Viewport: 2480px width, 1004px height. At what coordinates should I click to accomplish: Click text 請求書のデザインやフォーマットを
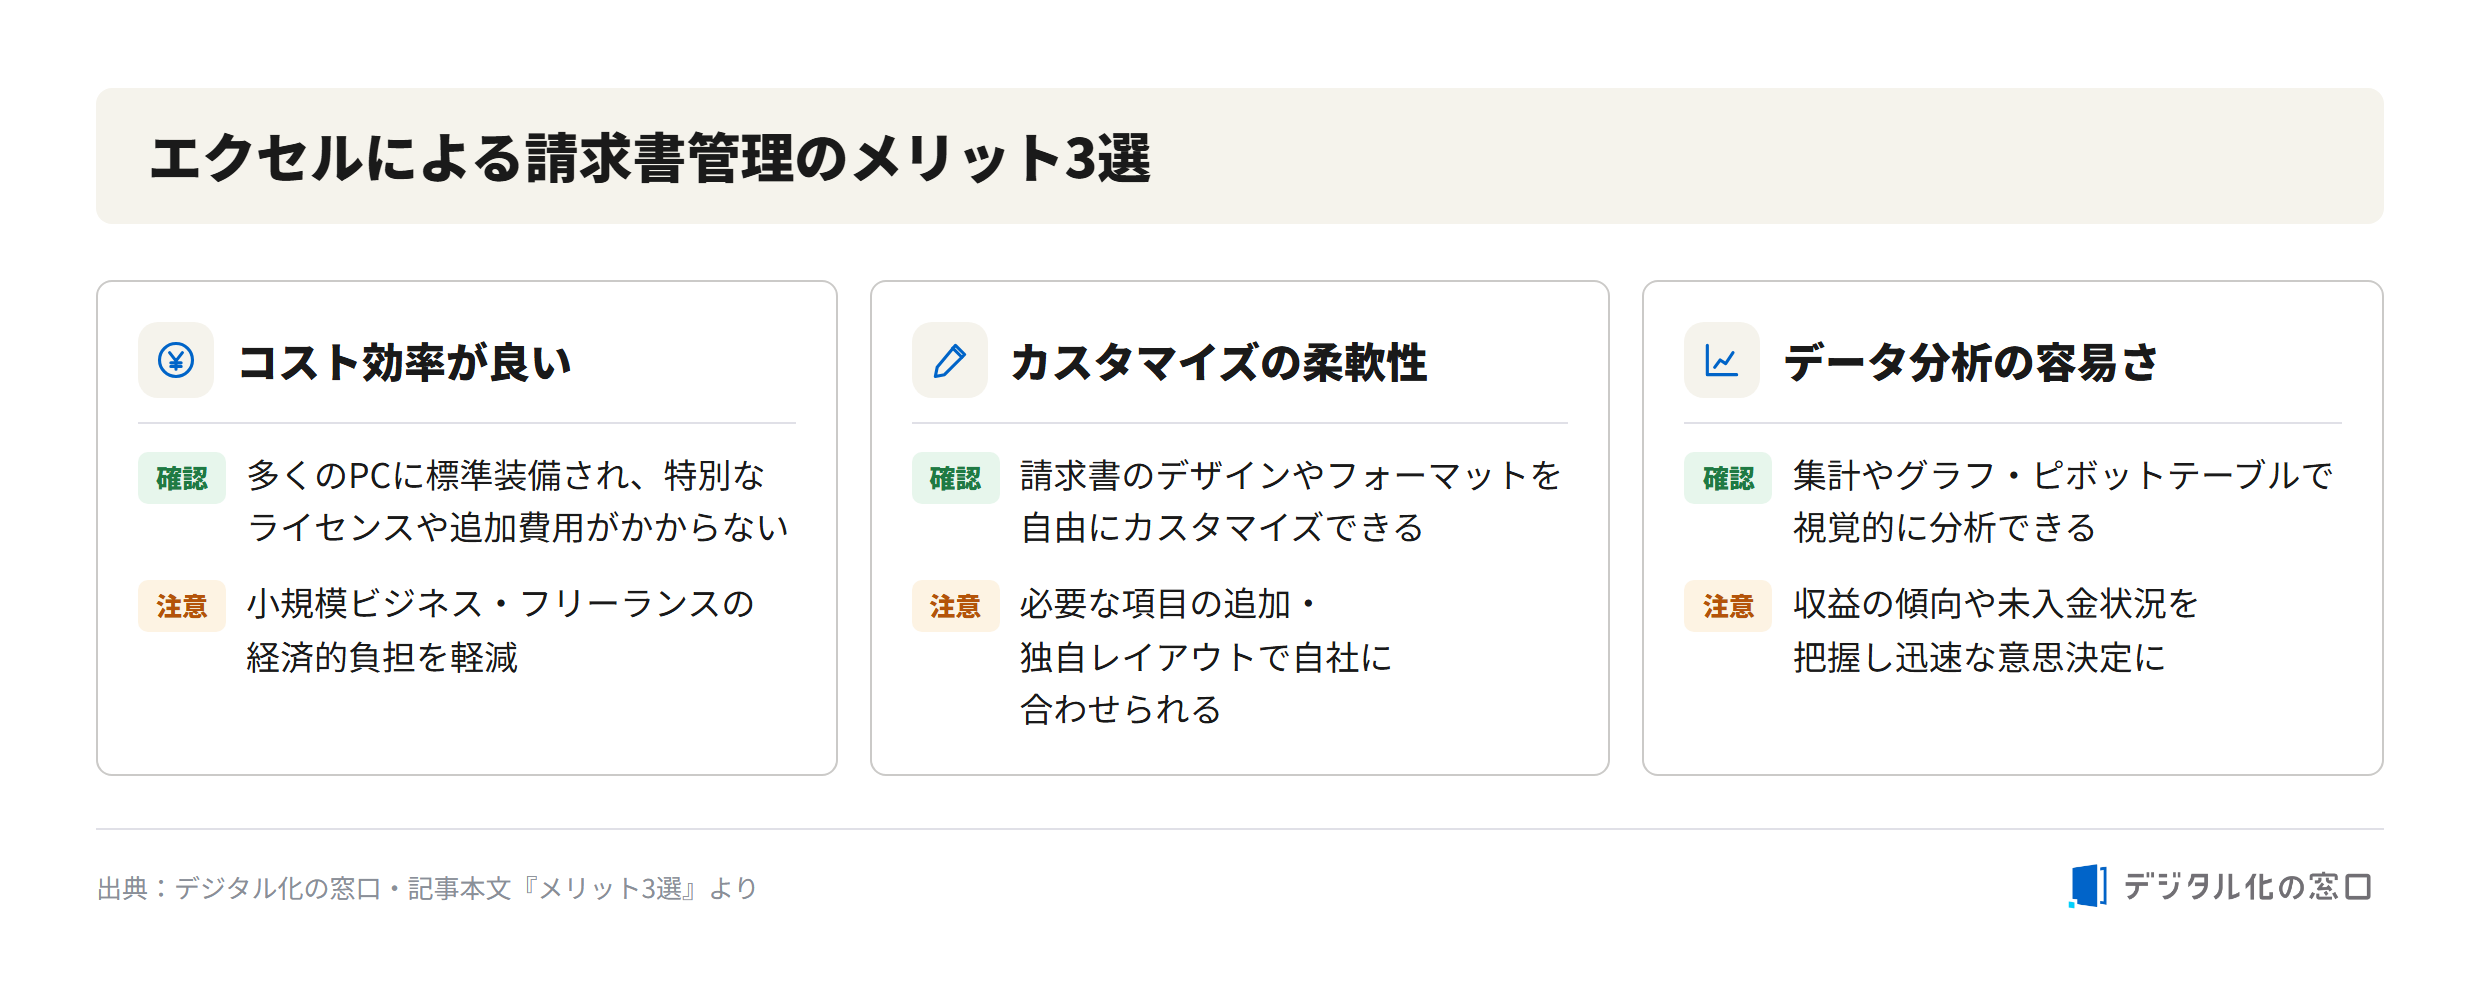[x=1291, y=476]
